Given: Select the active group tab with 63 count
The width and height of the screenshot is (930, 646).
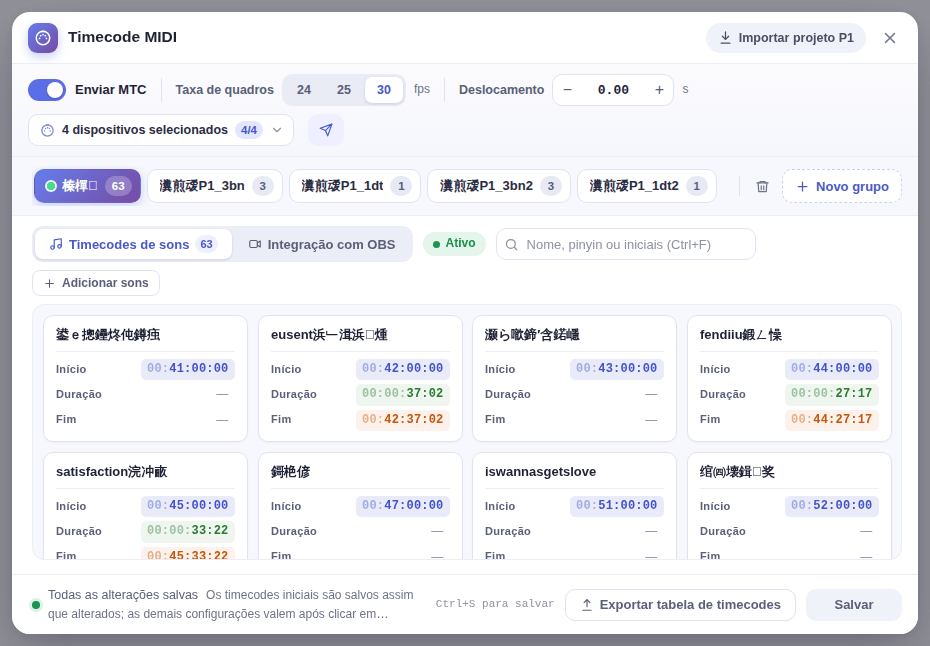Looking at the screenshot, I should (87, 186).
